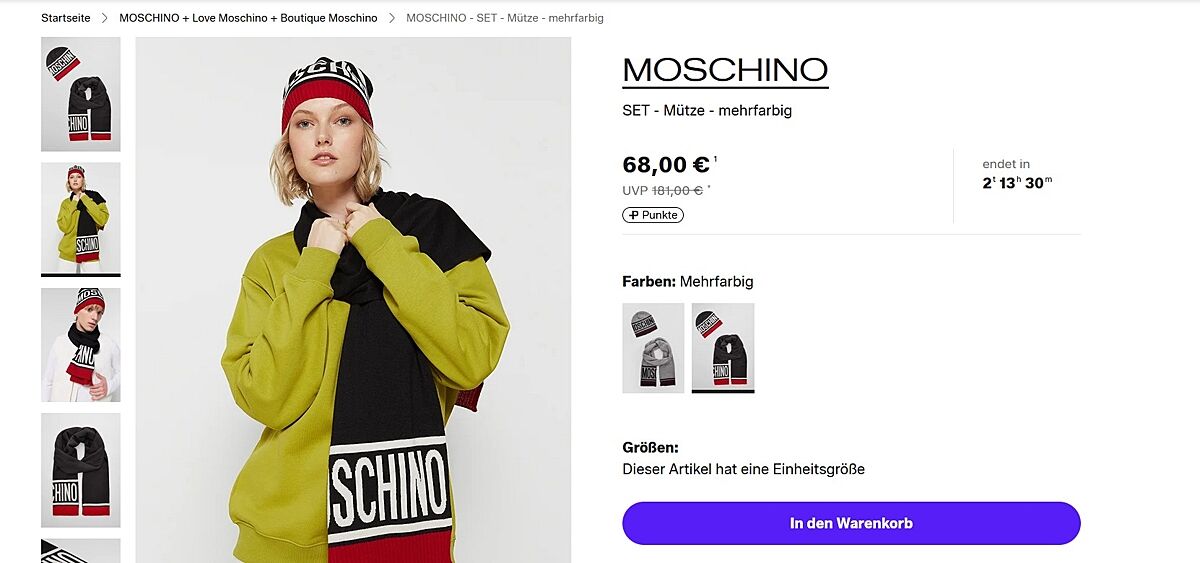Click the current product breadcrumb text

tap(505, 18)
